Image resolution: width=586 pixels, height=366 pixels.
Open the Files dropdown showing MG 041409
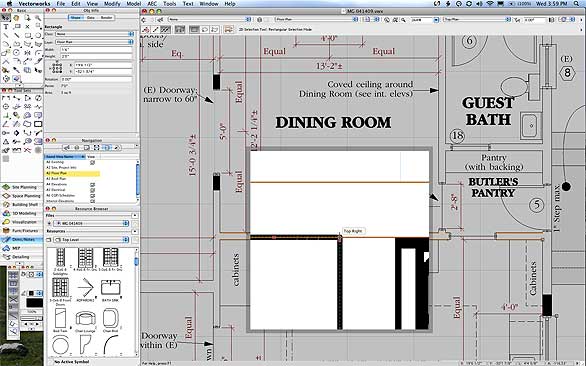point(91,223)
